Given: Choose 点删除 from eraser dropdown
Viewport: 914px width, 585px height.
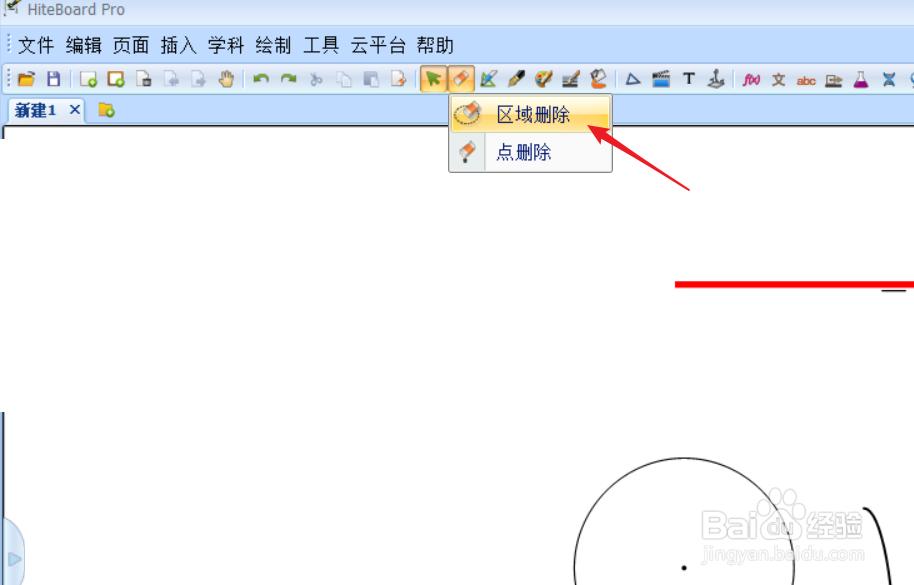Looking at the screenshot, I should click(530, 152).
